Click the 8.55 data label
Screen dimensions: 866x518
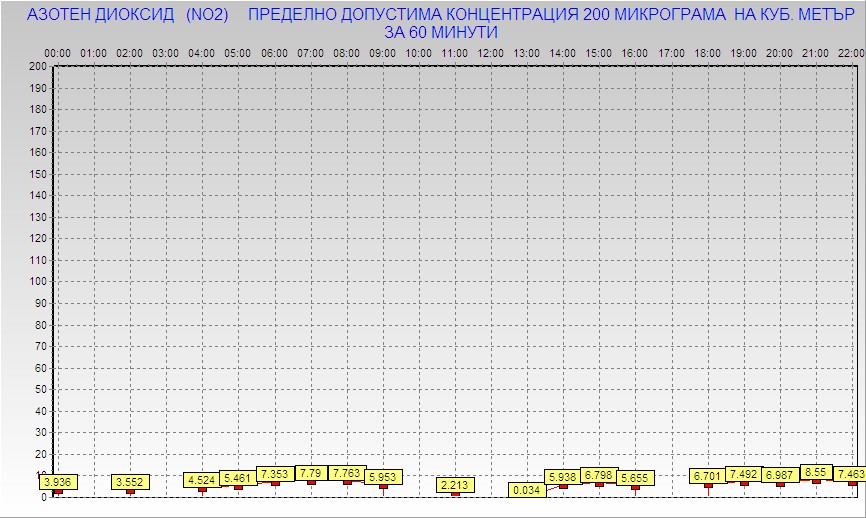(x=816, y=472)
